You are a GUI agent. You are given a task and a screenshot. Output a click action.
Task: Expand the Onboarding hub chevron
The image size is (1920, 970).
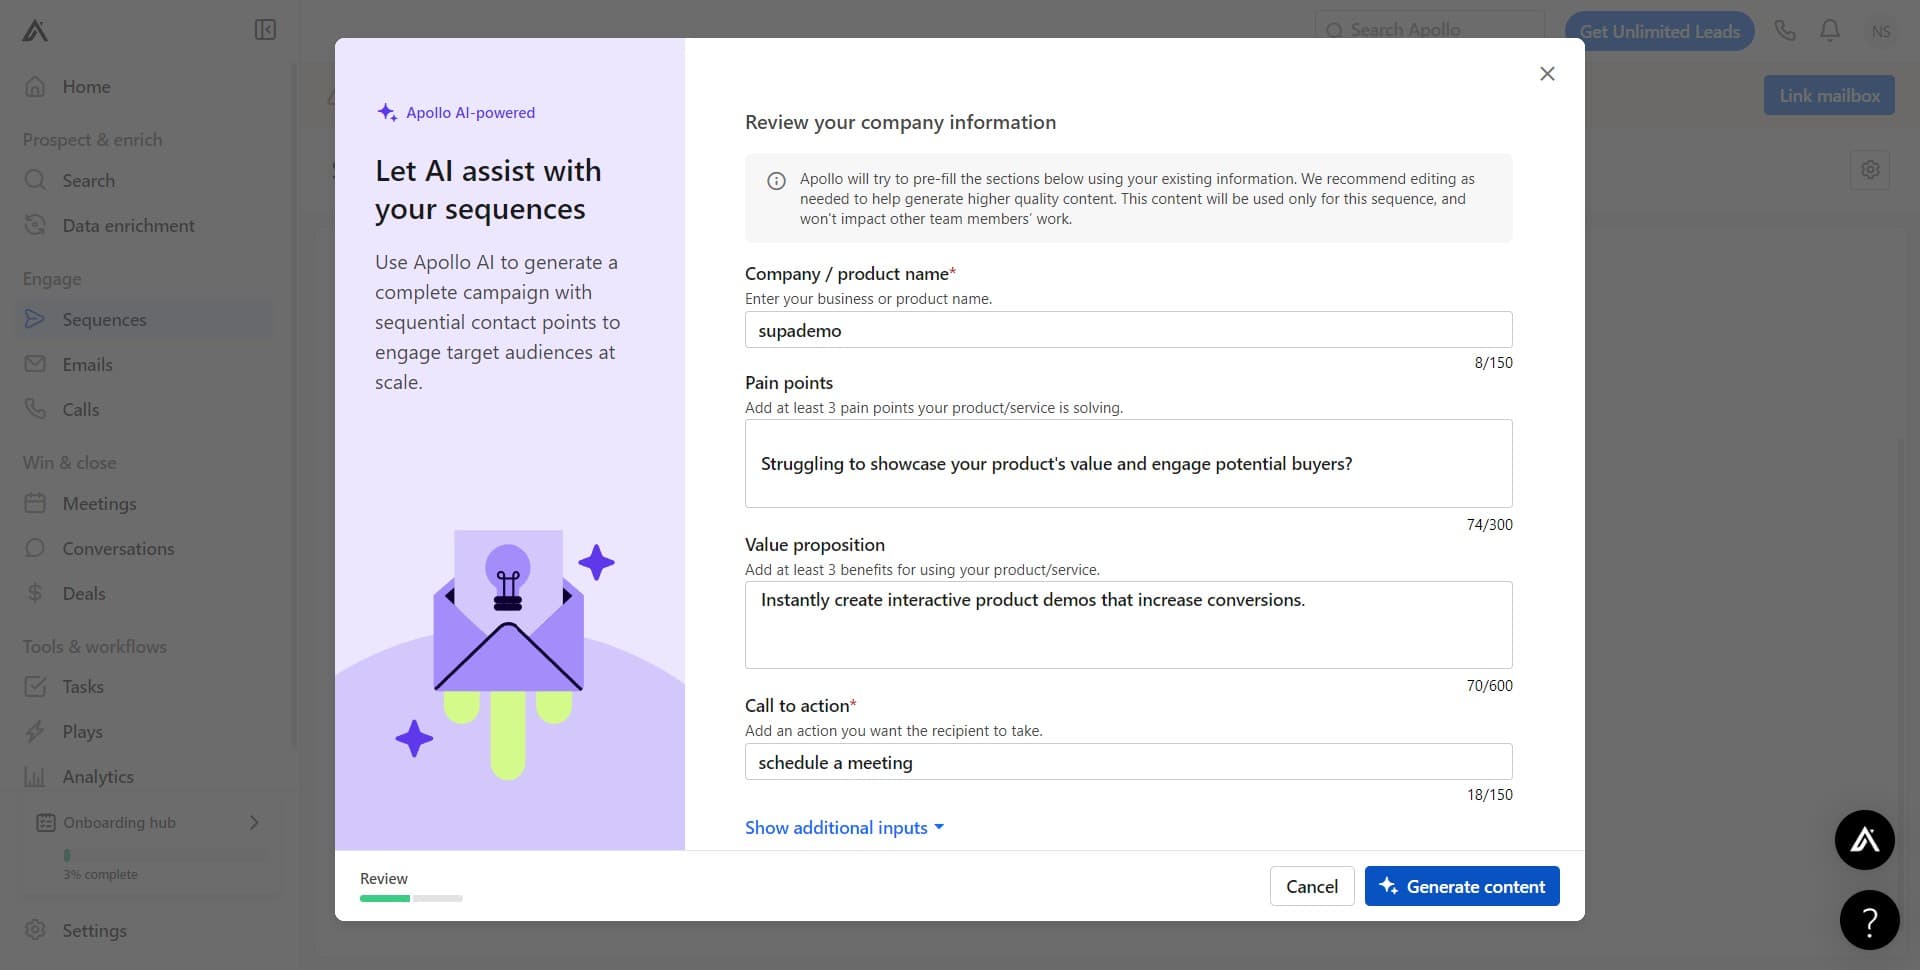pos(253,822)
